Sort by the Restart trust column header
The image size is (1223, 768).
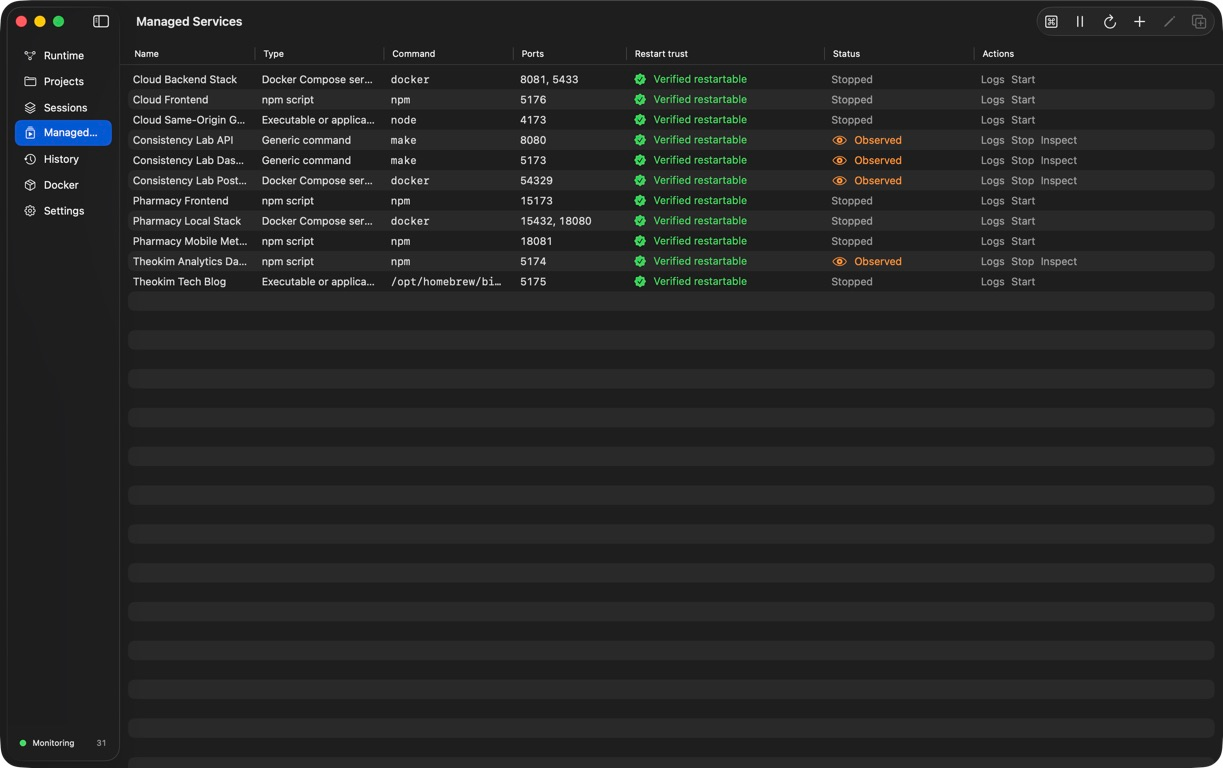click(661, 54)
